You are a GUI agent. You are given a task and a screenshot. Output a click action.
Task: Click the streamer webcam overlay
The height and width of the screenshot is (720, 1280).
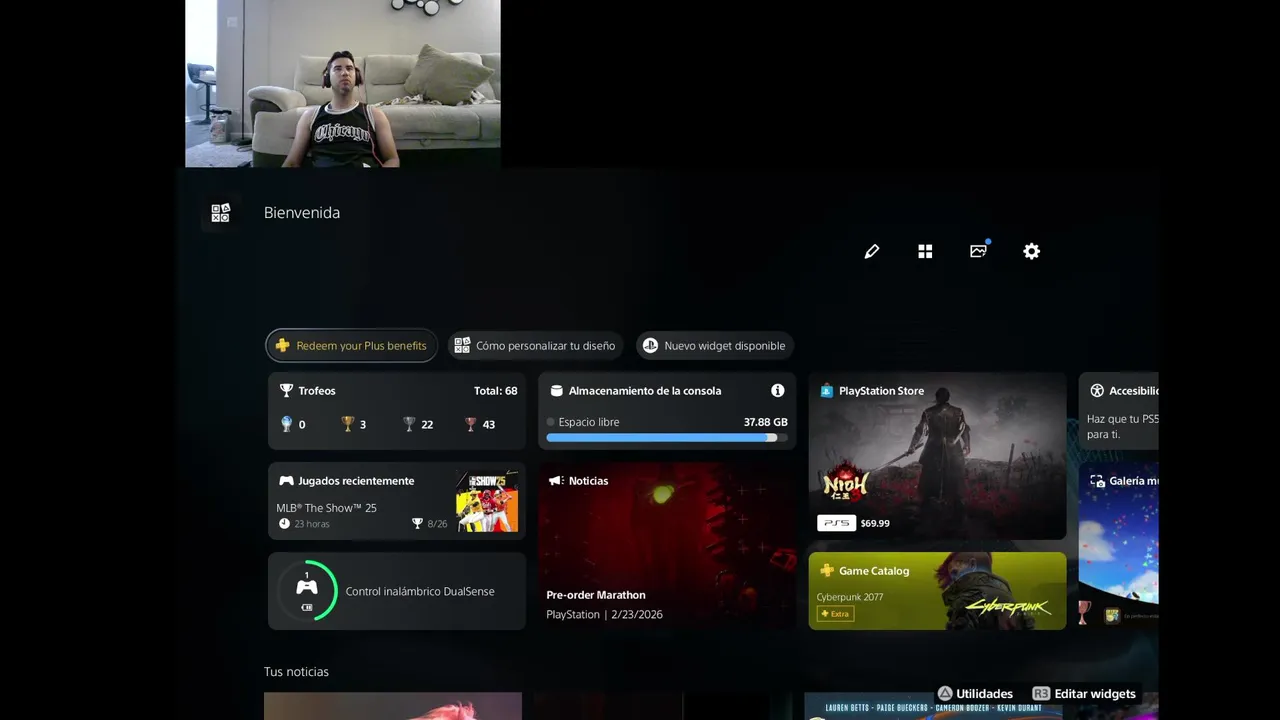pyautogui.click(x=343, y=83)
